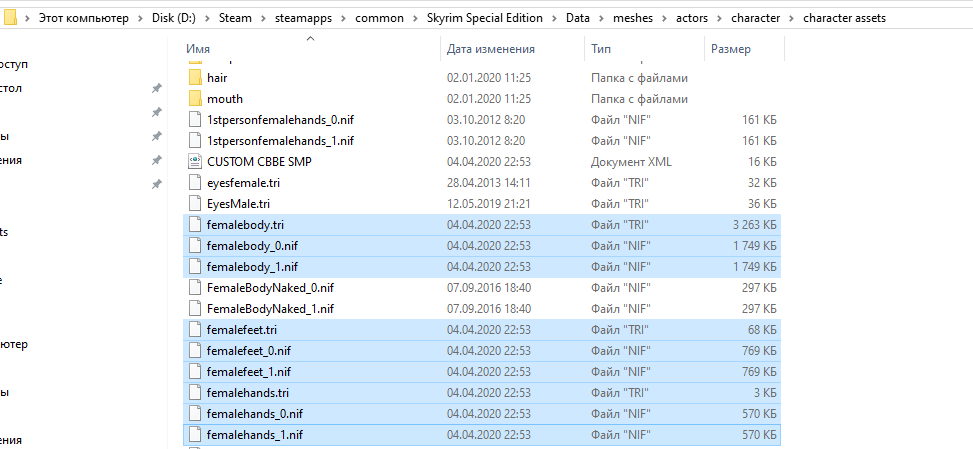Click the FemaleBodyNaked_0.nif file icon

point(194,288)
